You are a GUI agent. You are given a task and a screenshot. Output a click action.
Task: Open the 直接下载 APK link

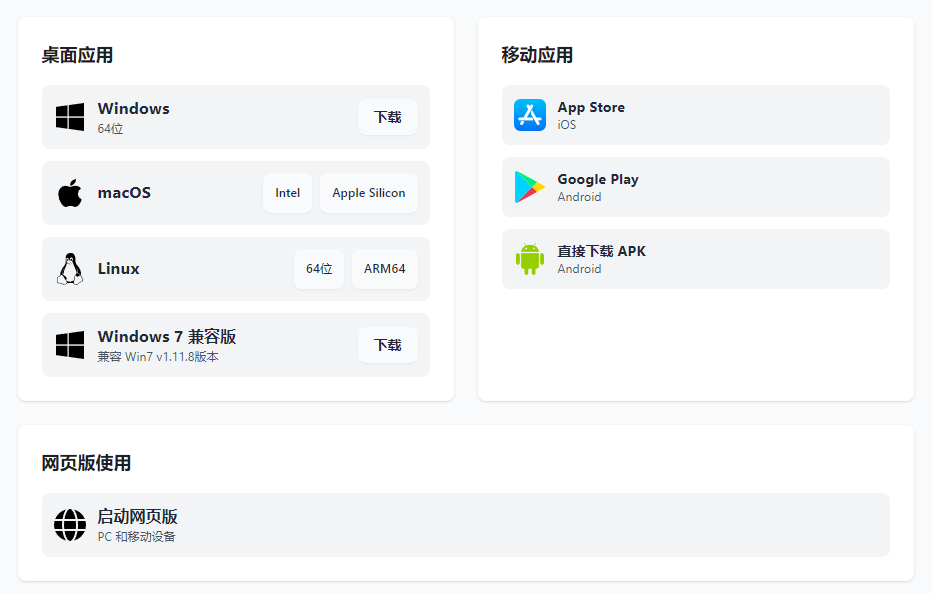point(695,259)
